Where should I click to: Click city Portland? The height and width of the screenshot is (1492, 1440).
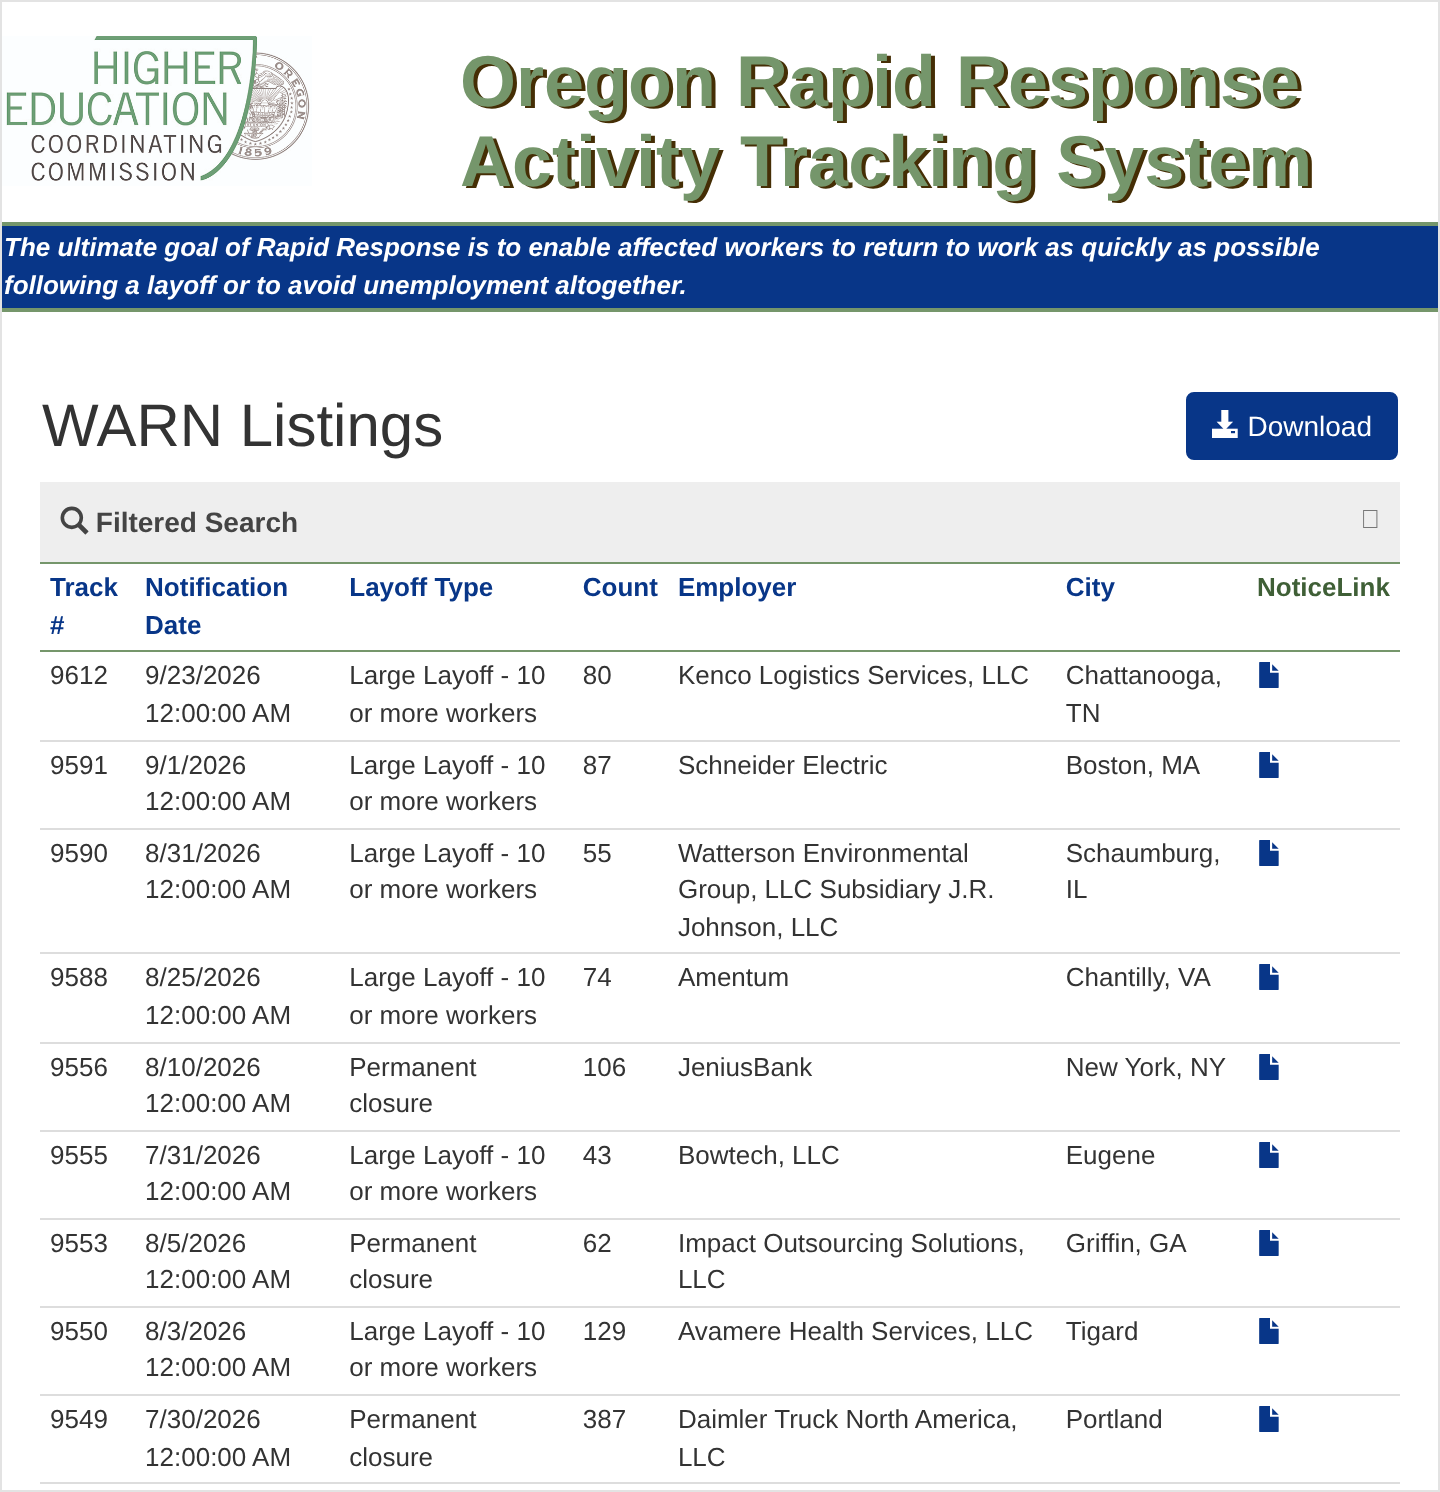(x=1114, y=1419)
